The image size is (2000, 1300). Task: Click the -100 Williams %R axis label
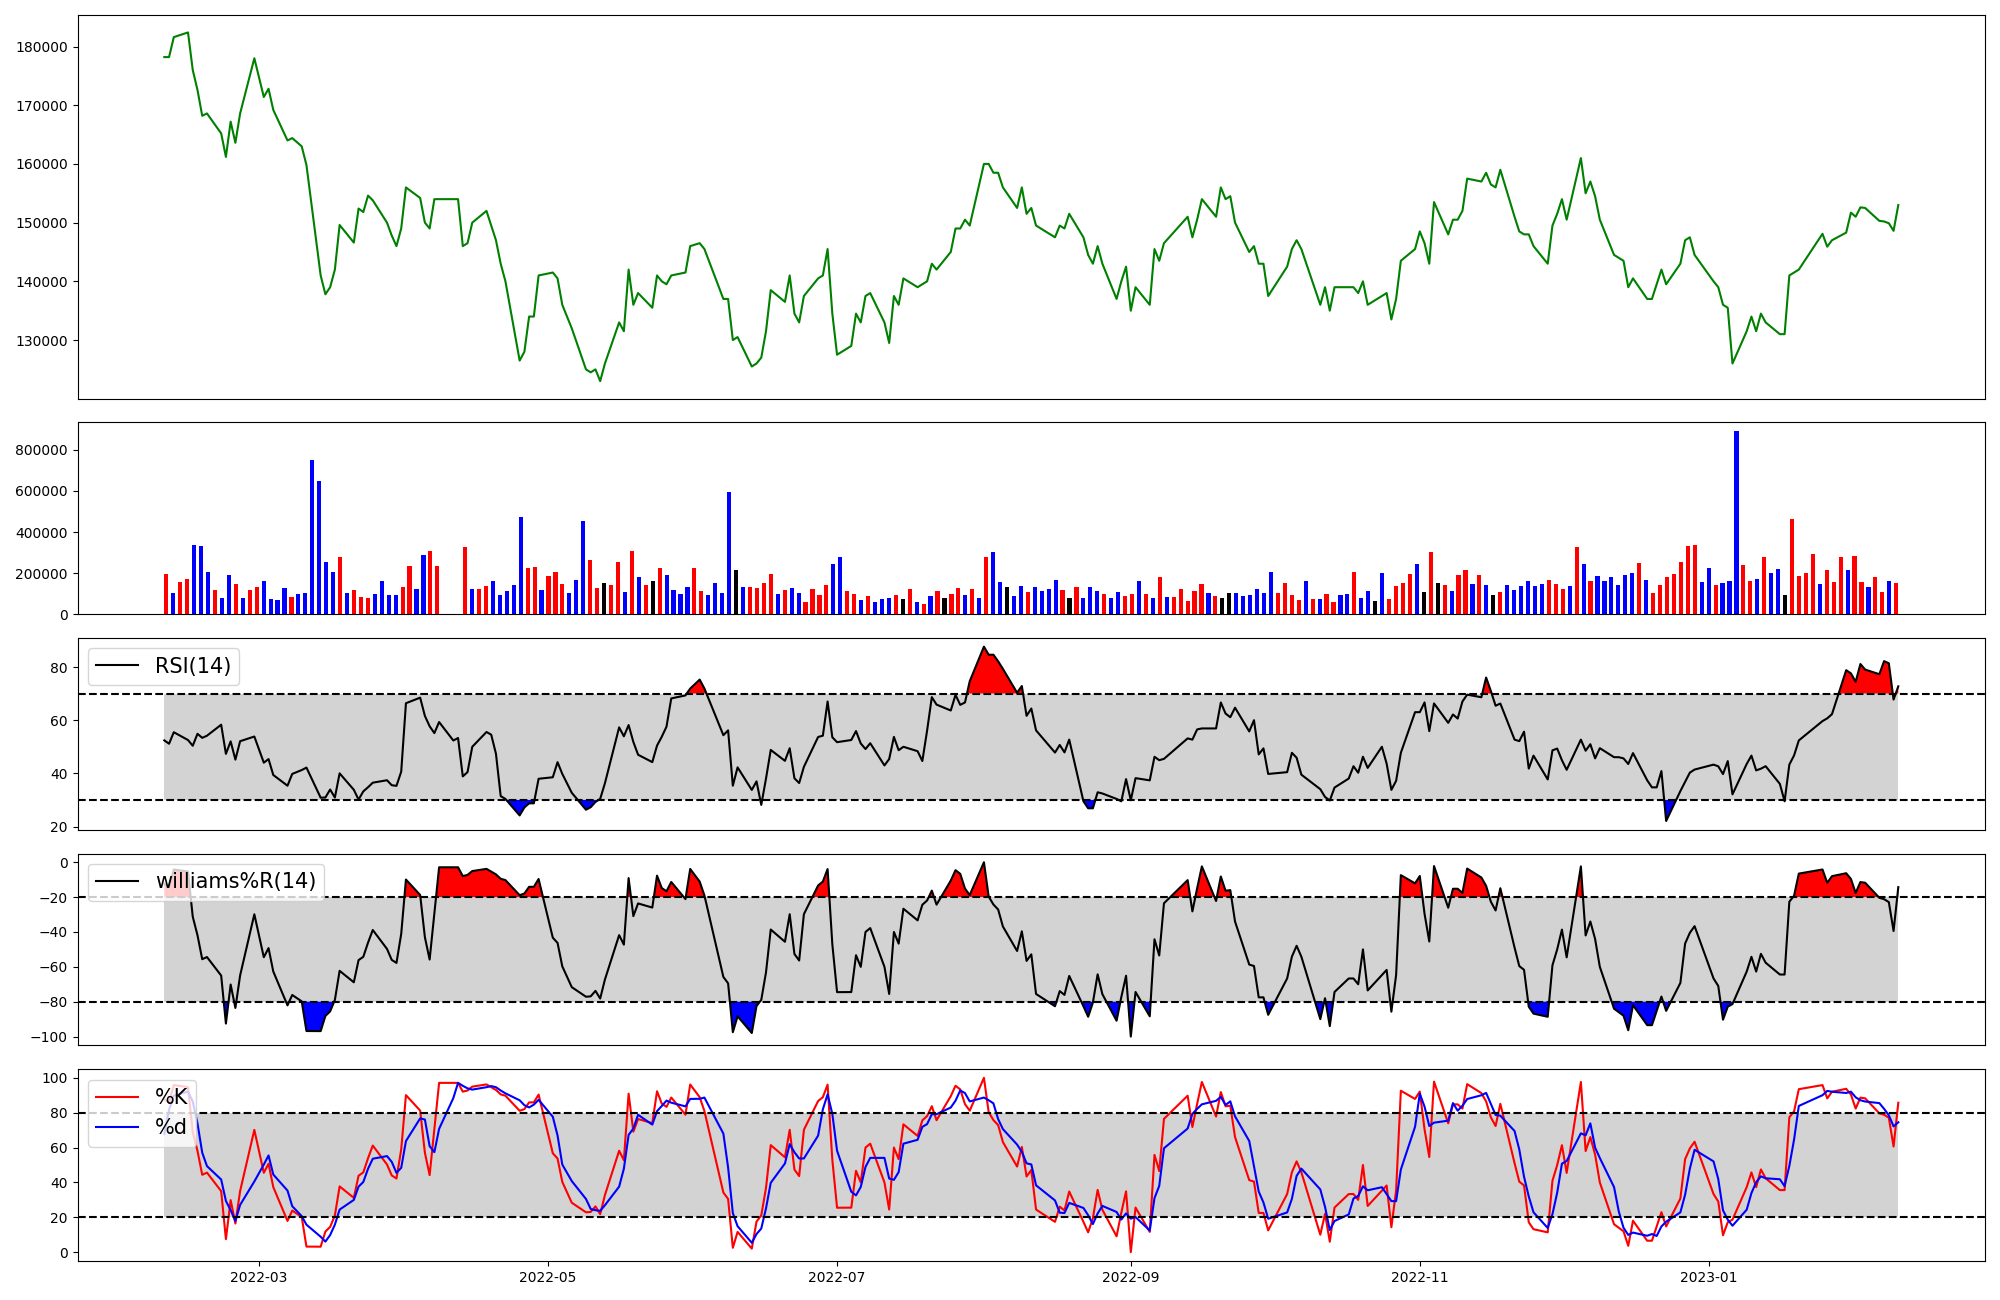[x=48, y=1037]
